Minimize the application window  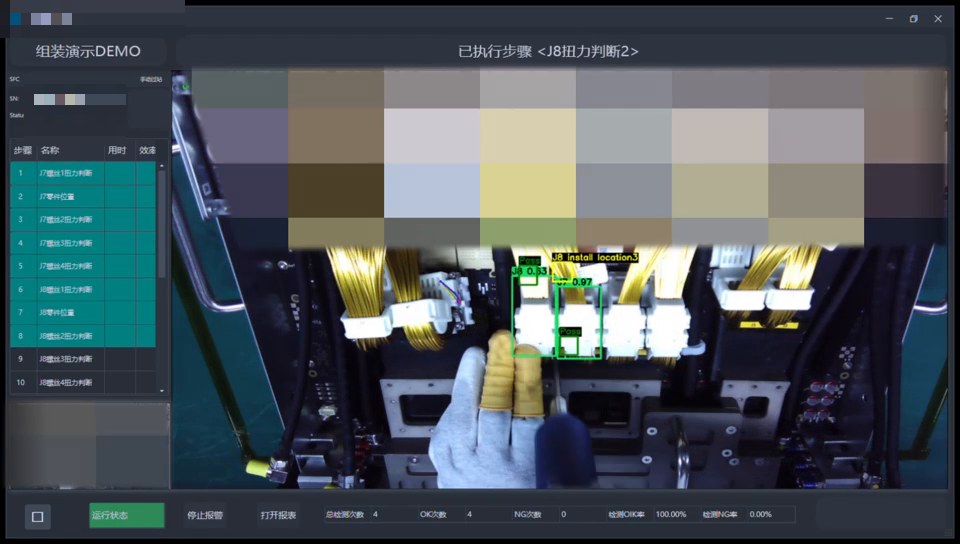889,19
